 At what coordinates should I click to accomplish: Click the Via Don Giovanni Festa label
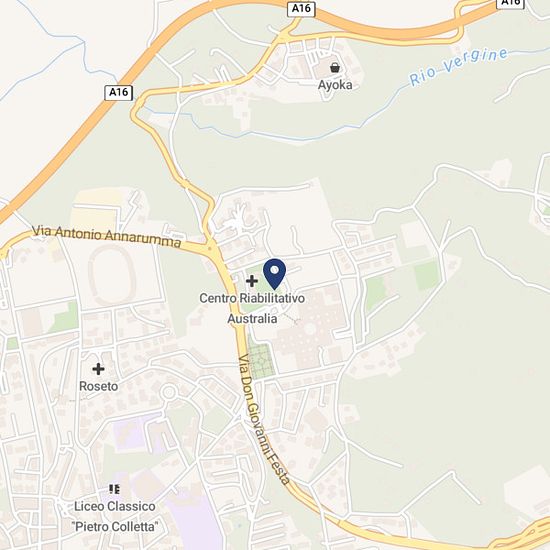(263, 419)
